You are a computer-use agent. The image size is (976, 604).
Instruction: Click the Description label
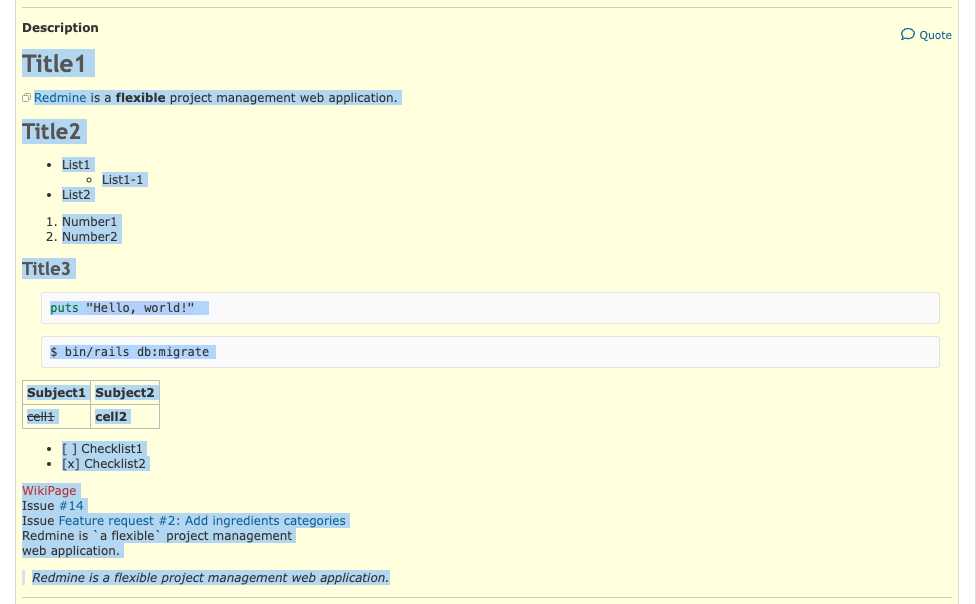[x=60, y=27]
